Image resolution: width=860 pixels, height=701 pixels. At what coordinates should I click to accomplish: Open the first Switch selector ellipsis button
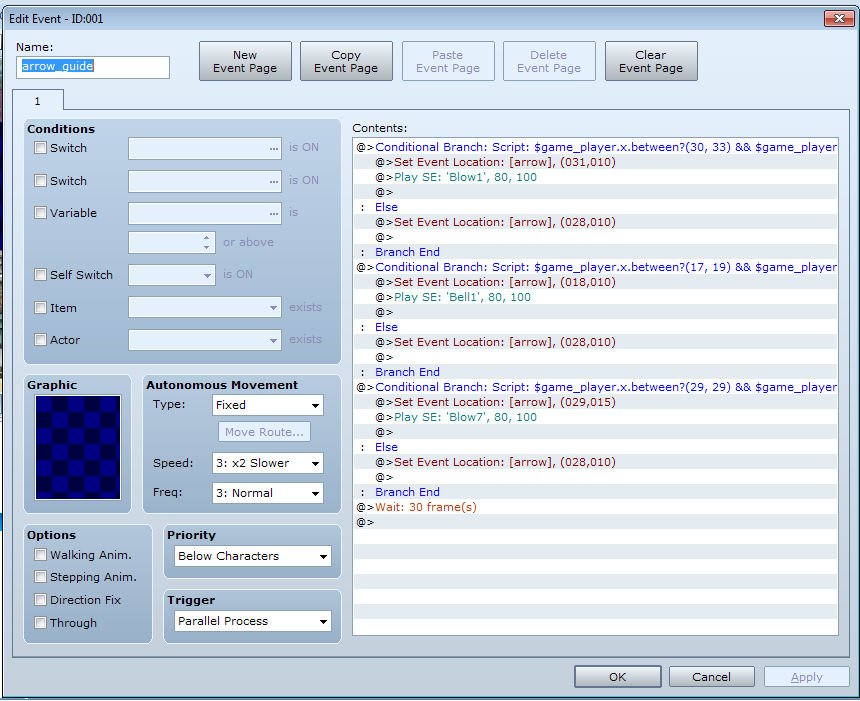(x=274, y=149)
